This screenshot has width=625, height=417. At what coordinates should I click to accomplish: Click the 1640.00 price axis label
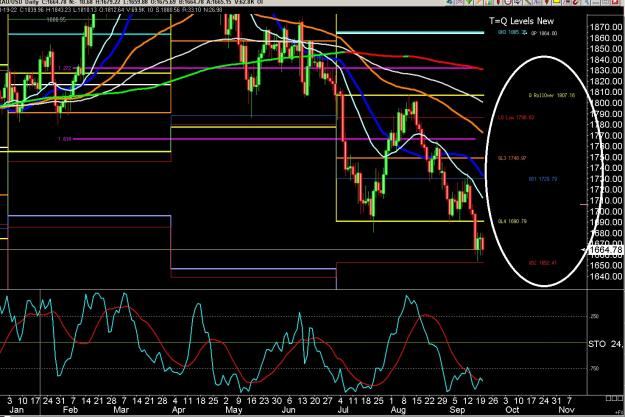pos(605,276)
